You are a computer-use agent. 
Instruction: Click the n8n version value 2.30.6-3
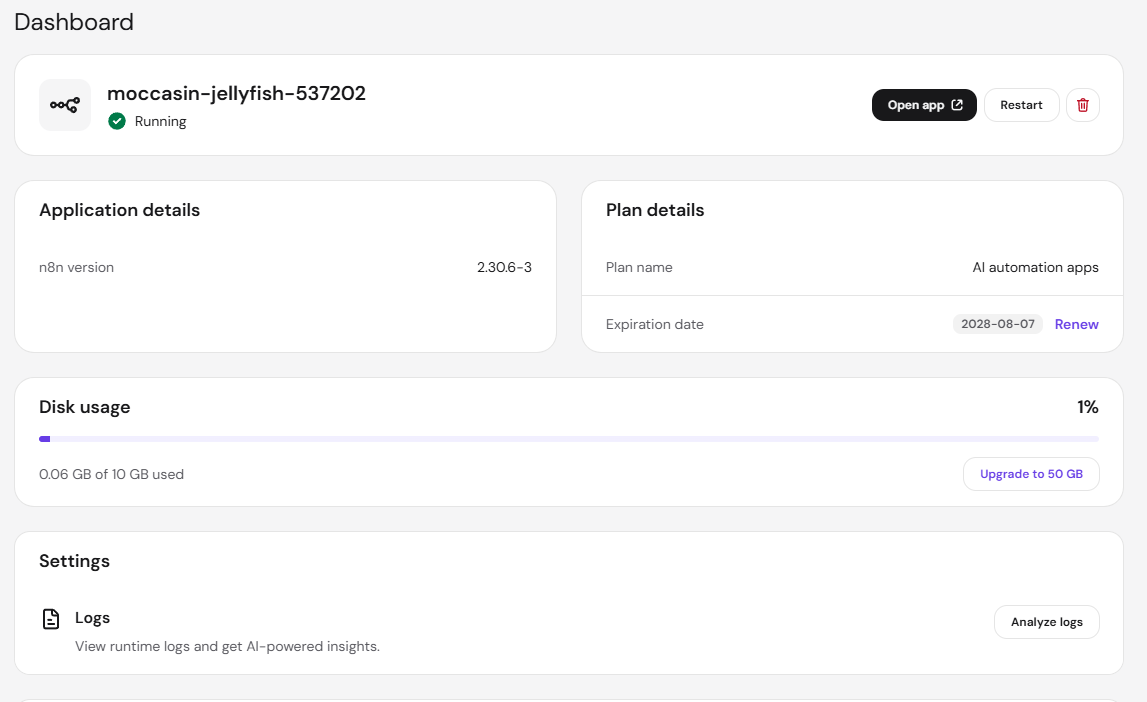point(504,268)
